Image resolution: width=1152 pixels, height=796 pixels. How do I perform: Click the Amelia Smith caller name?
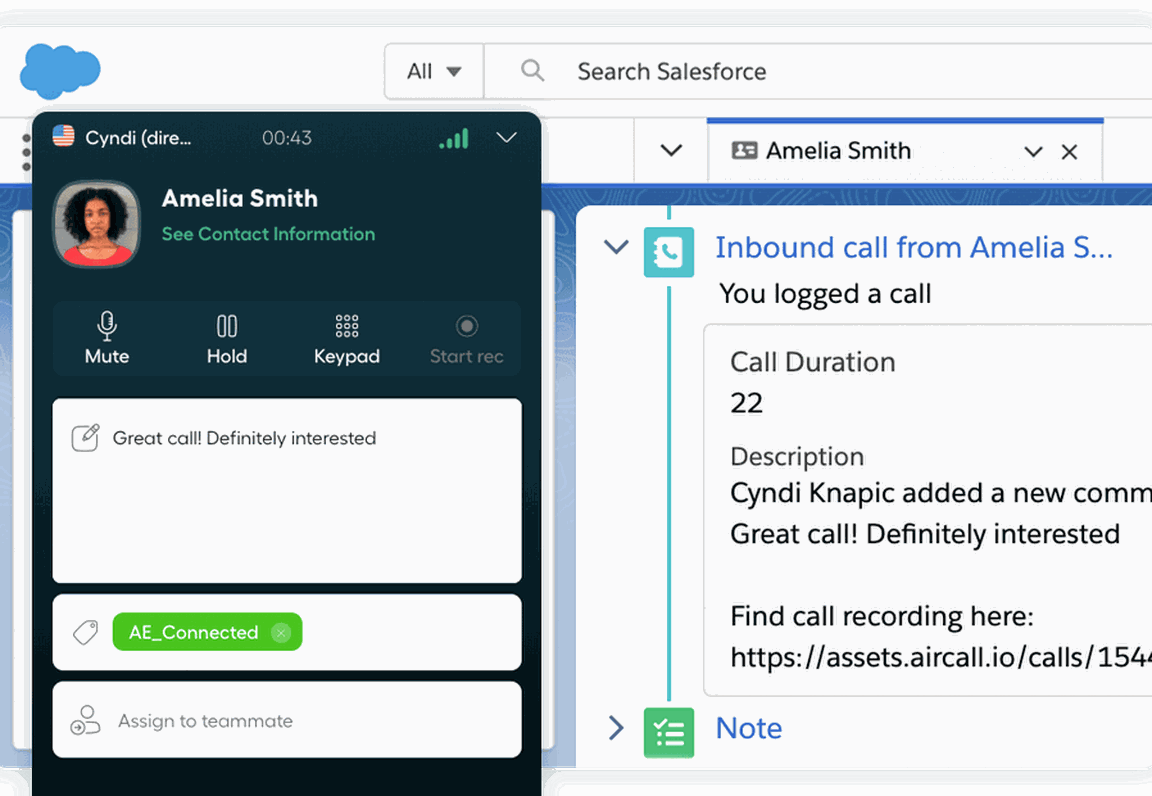[x=240, y=198]
